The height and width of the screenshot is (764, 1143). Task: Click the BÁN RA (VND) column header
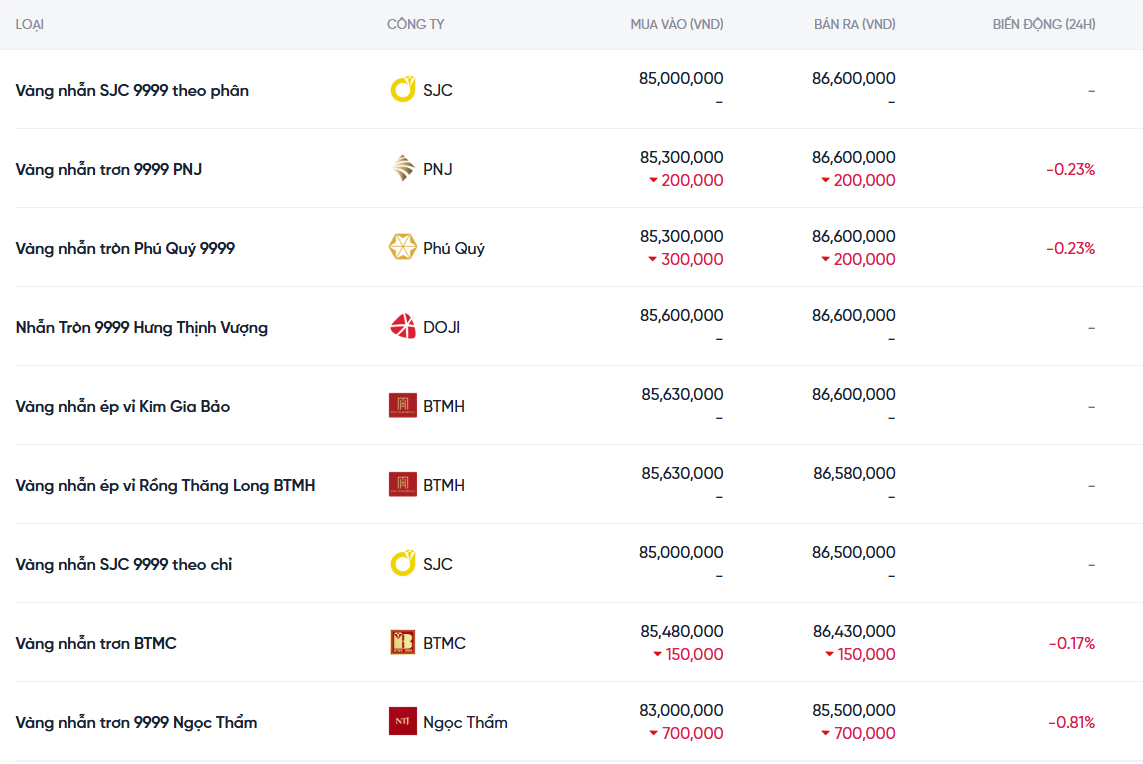tap(854, 25)
